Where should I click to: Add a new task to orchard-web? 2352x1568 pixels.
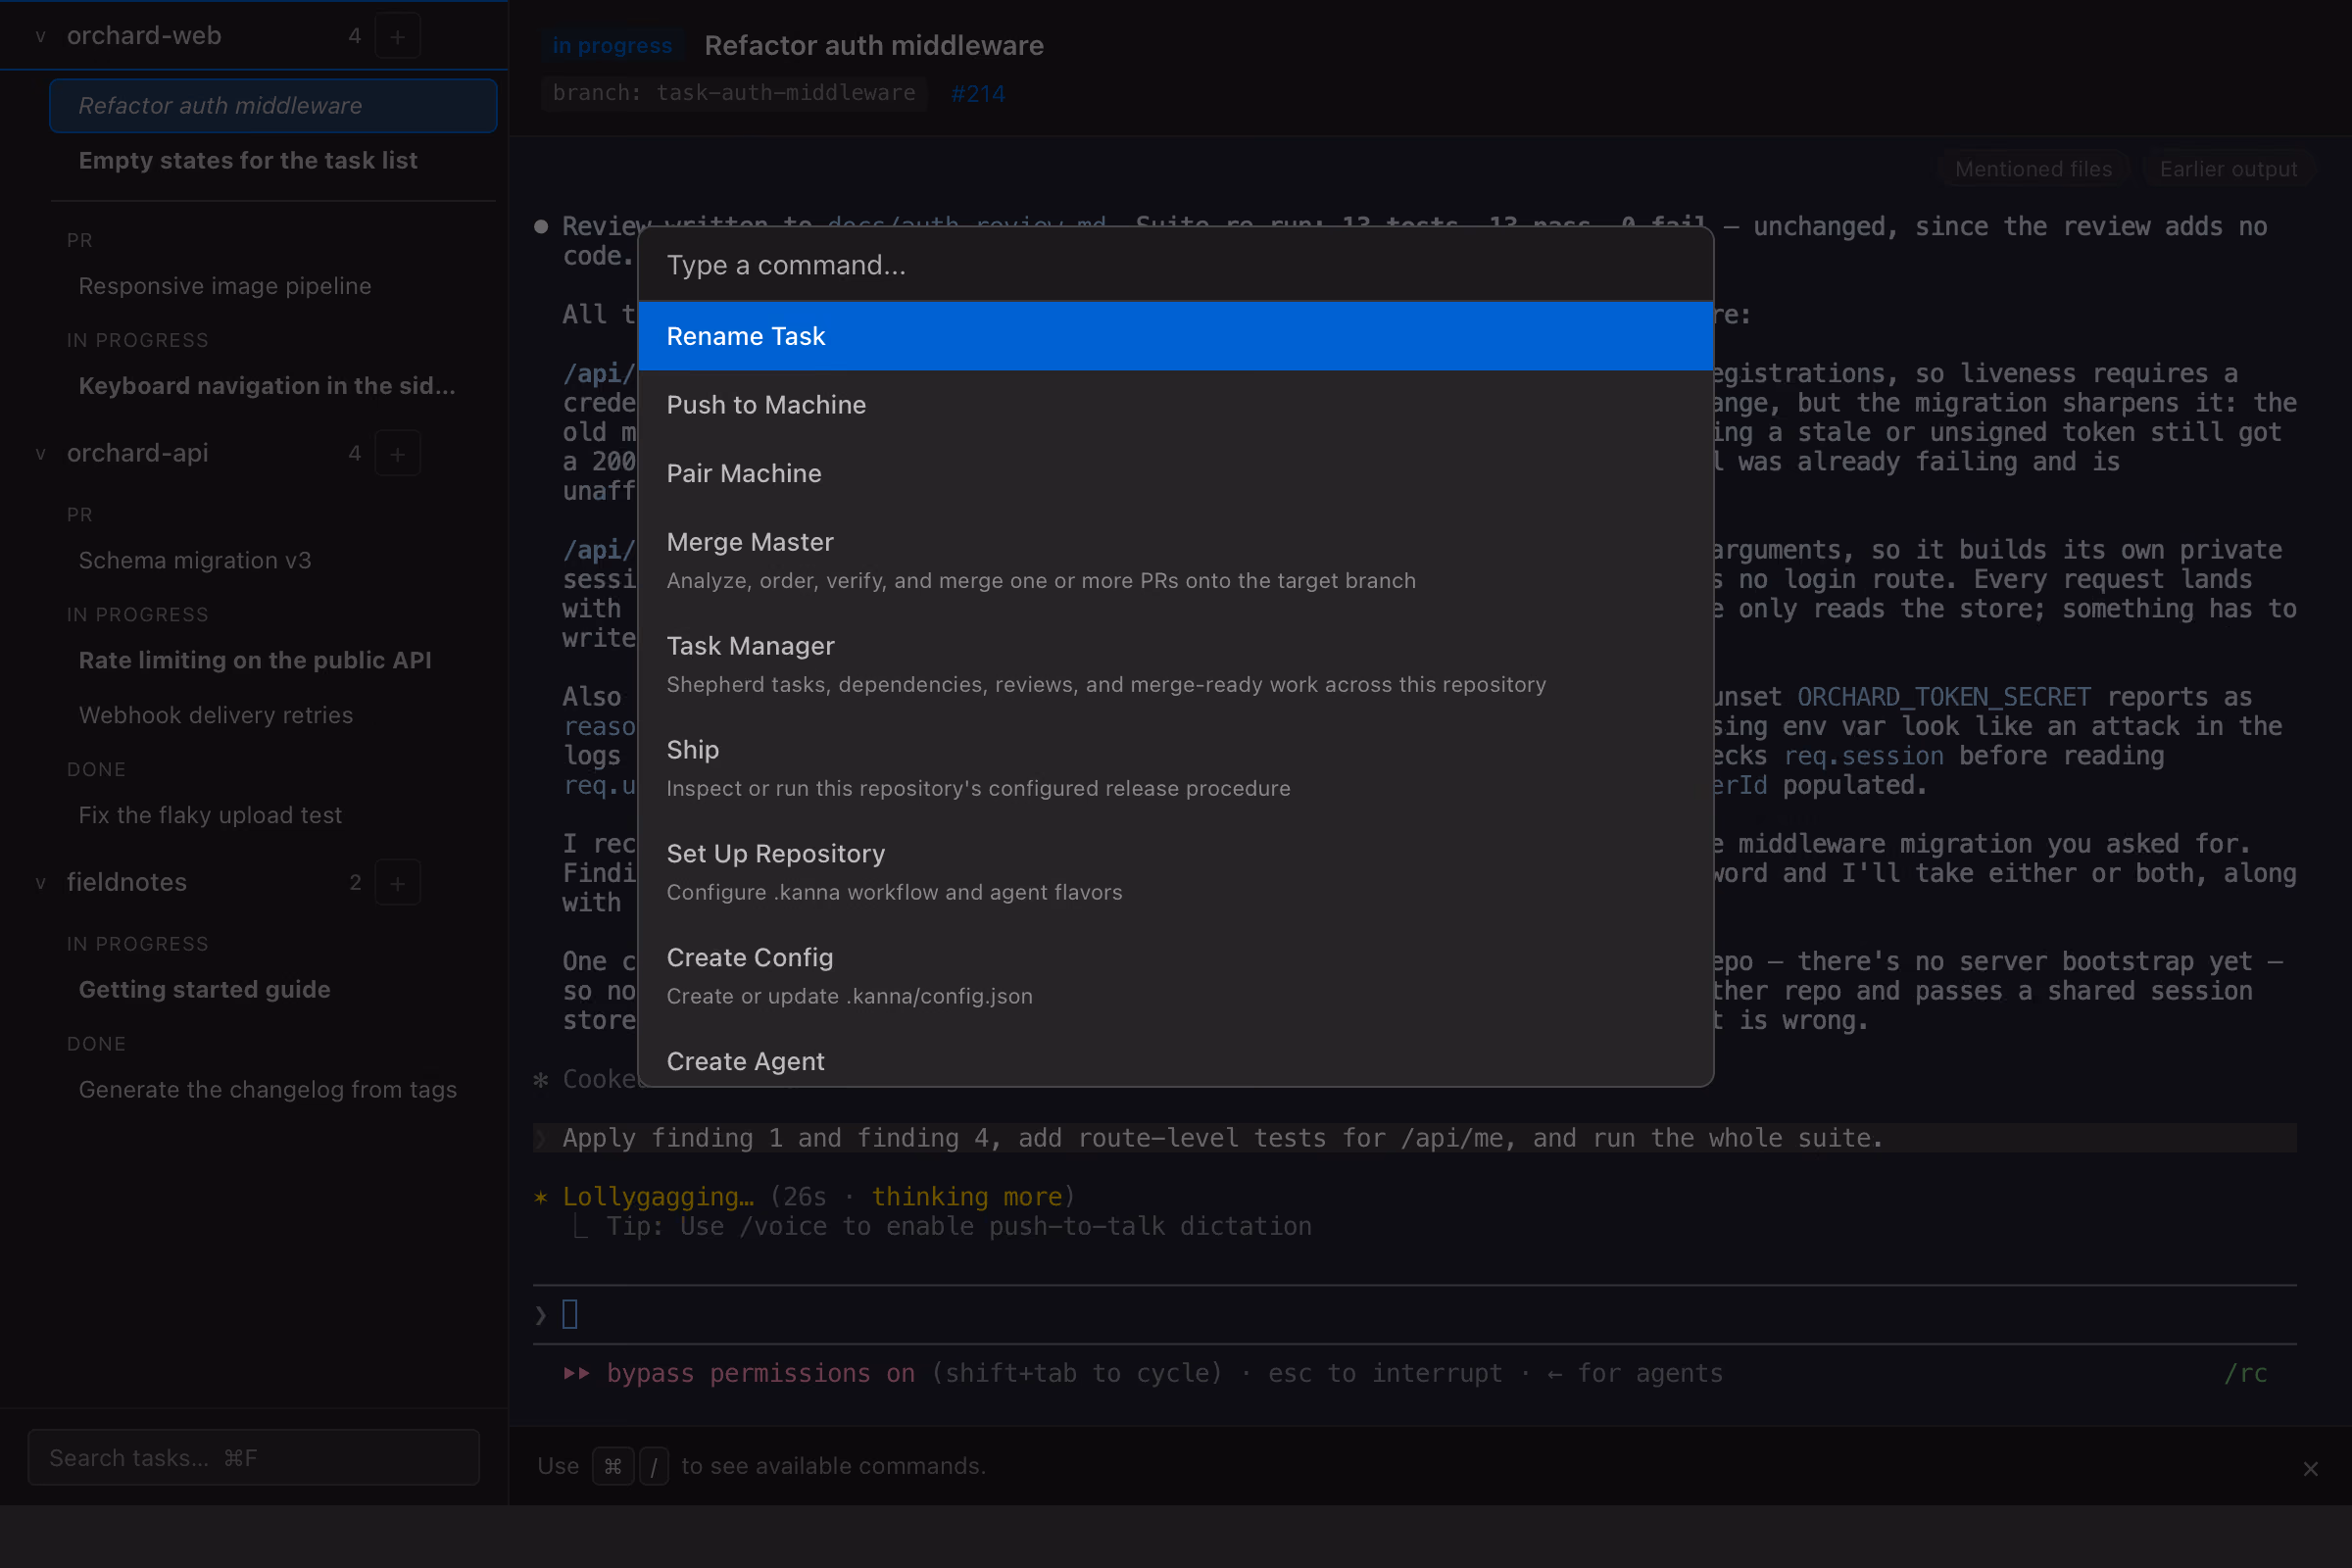tap(397, 36)
